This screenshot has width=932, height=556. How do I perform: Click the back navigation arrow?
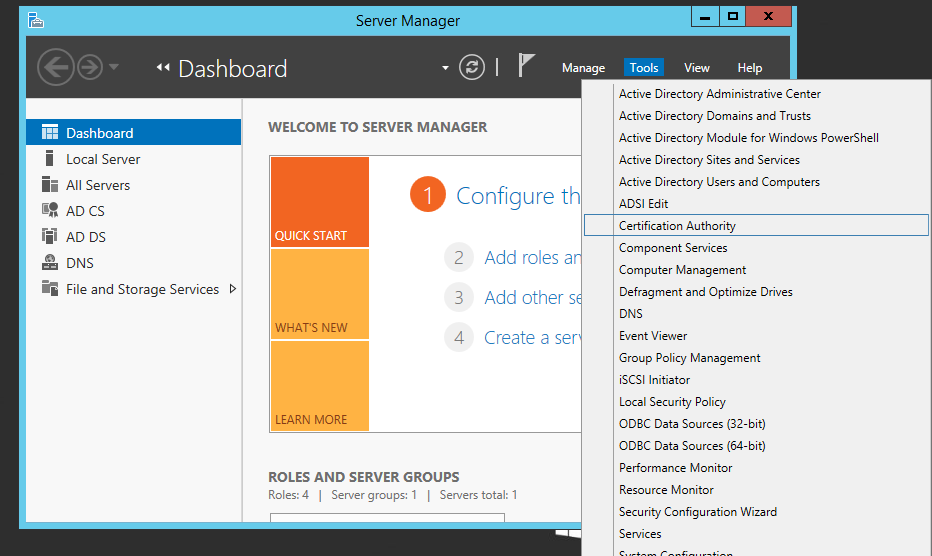click(56, 67)
